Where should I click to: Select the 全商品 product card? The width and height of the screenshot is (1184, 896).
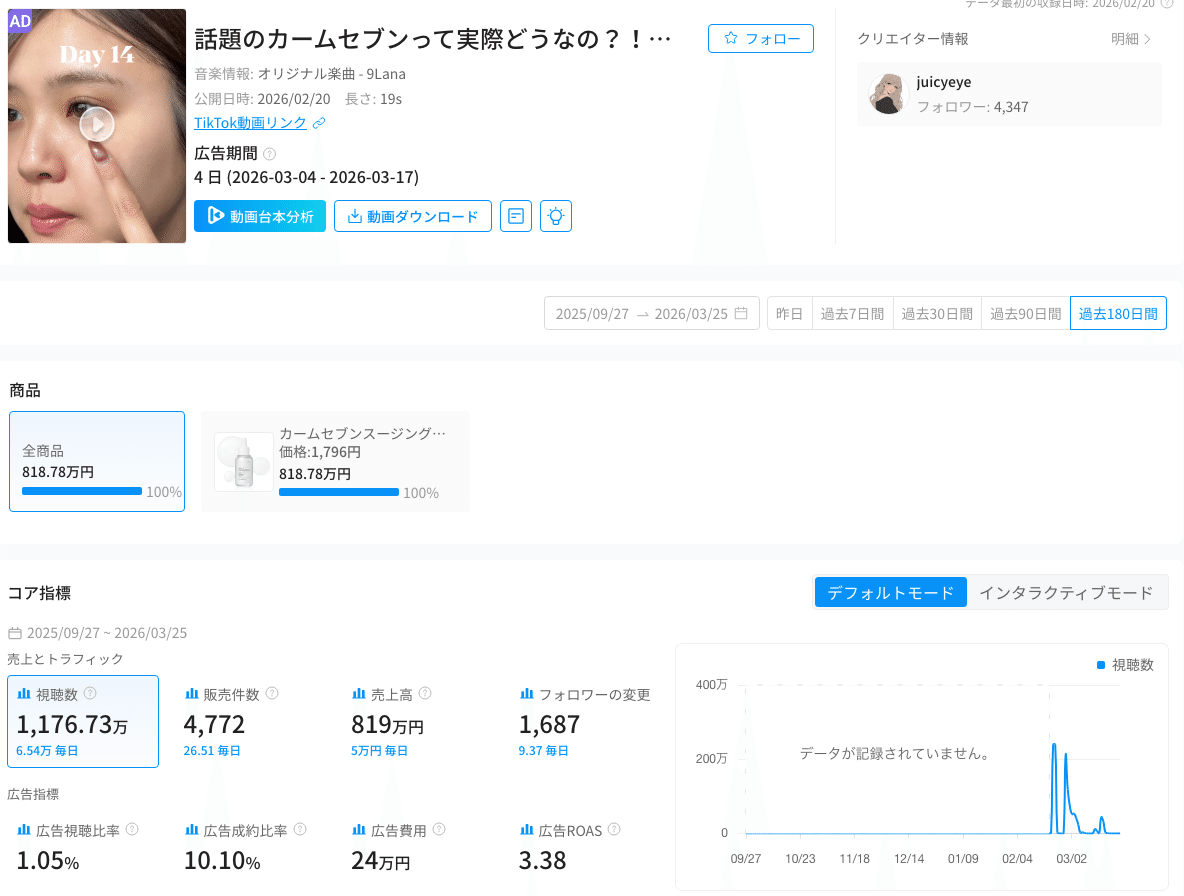pyautogui.click(x=97, y=461)
